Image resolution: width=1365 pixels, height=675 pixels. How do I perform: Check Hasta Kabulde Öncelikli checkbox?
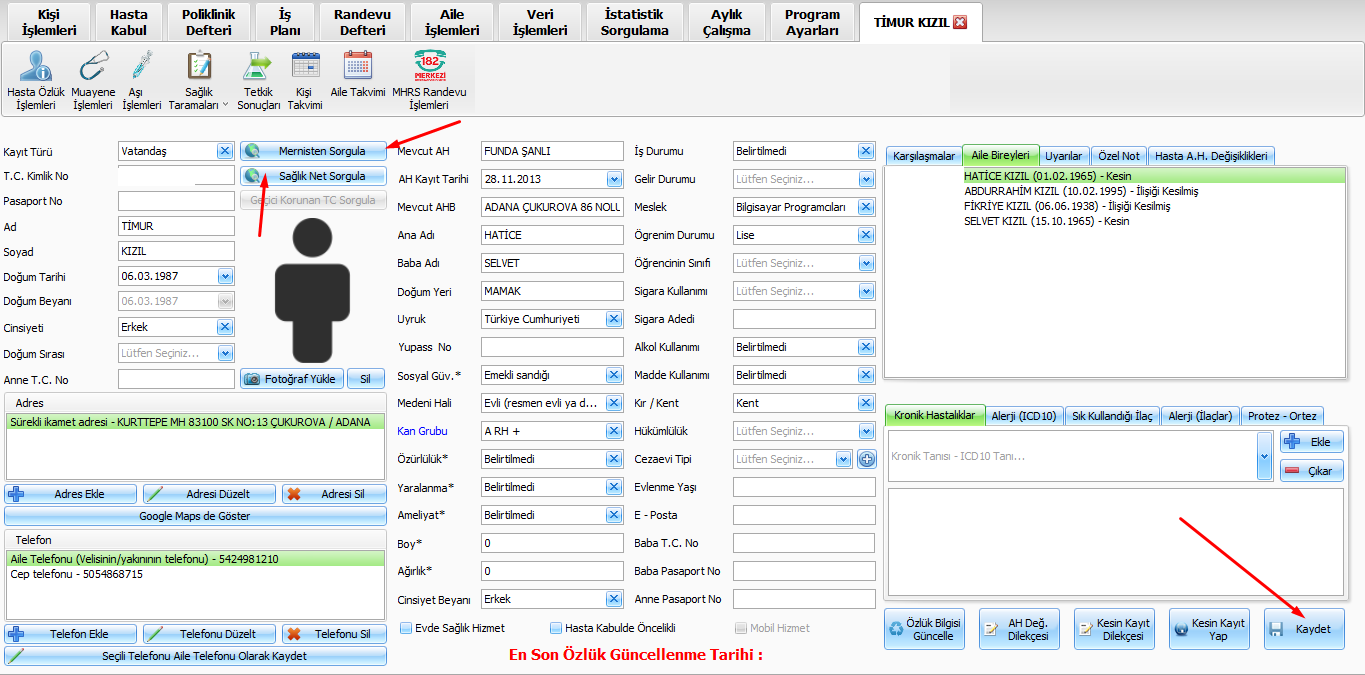[556, 628]
